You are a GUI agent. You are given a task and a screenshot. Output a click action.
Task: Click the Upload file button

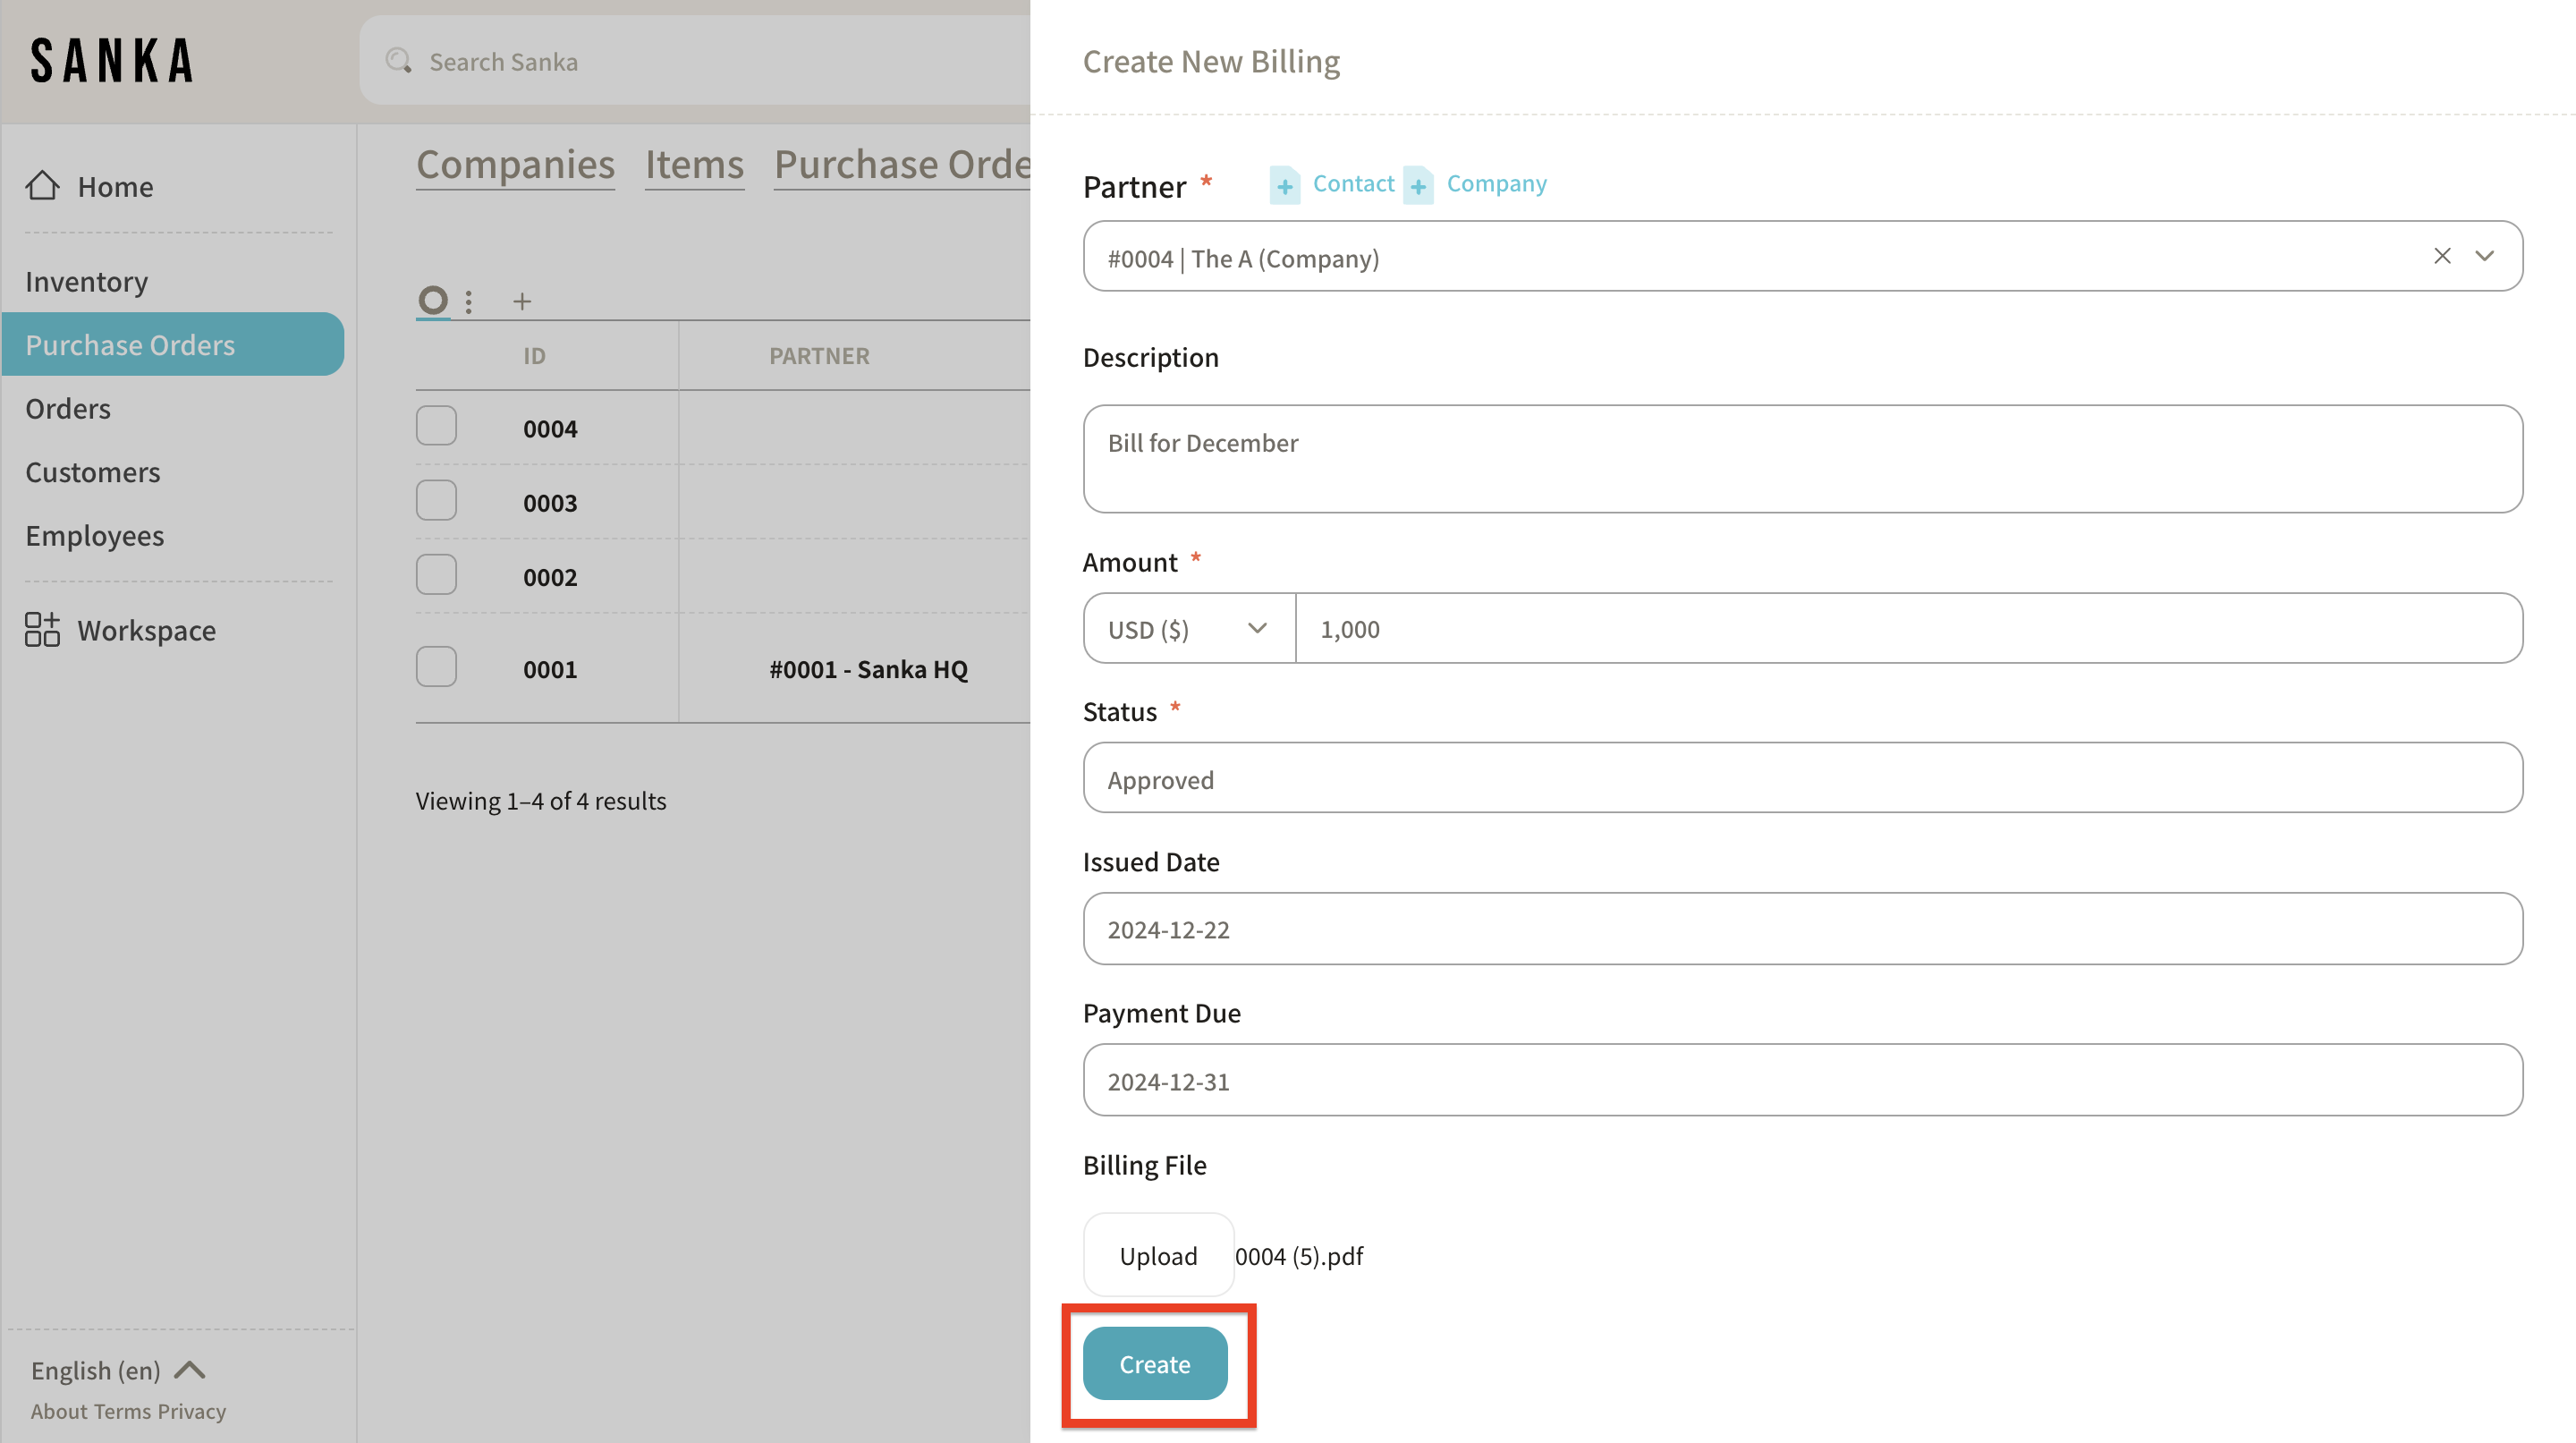click(1158, 1255)
